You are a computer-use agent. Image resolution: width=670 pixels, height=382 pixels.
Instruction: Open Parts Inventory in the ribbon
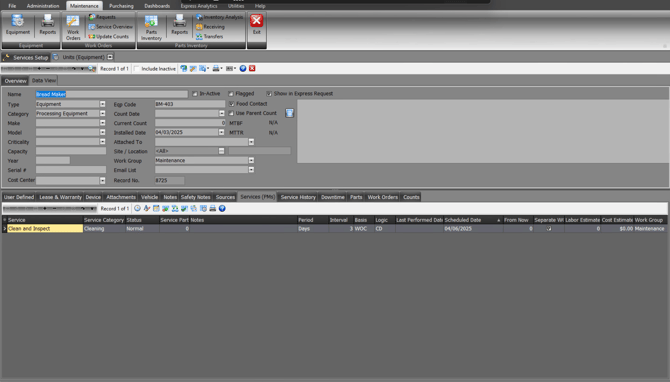pos(151,28)
